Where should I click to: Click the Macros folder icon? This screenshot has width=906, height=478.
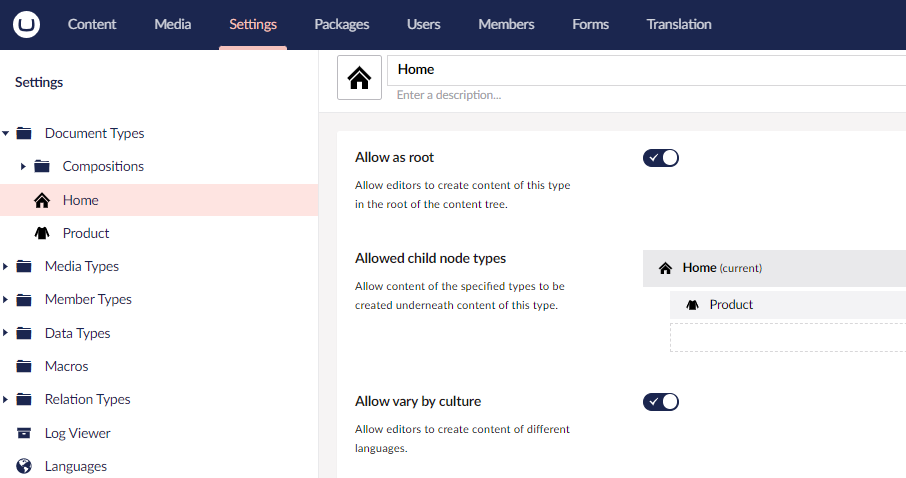25,366
